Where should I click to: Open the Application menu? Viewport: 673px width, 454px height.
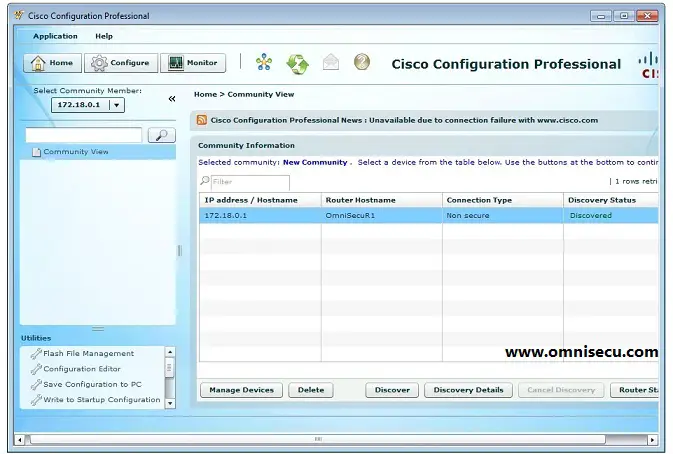(x=55, y=36)
